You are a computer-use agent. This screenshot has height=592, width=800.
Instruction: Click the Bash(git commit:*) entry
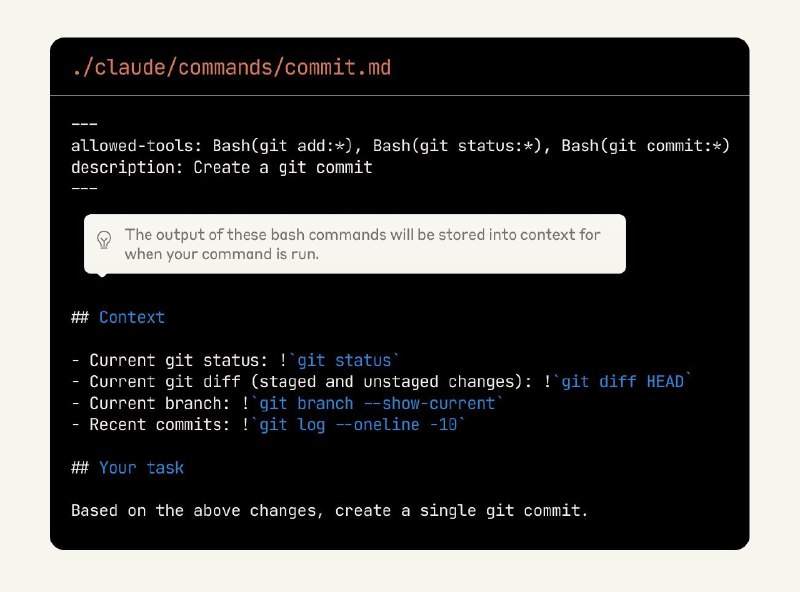pos(645,146)
